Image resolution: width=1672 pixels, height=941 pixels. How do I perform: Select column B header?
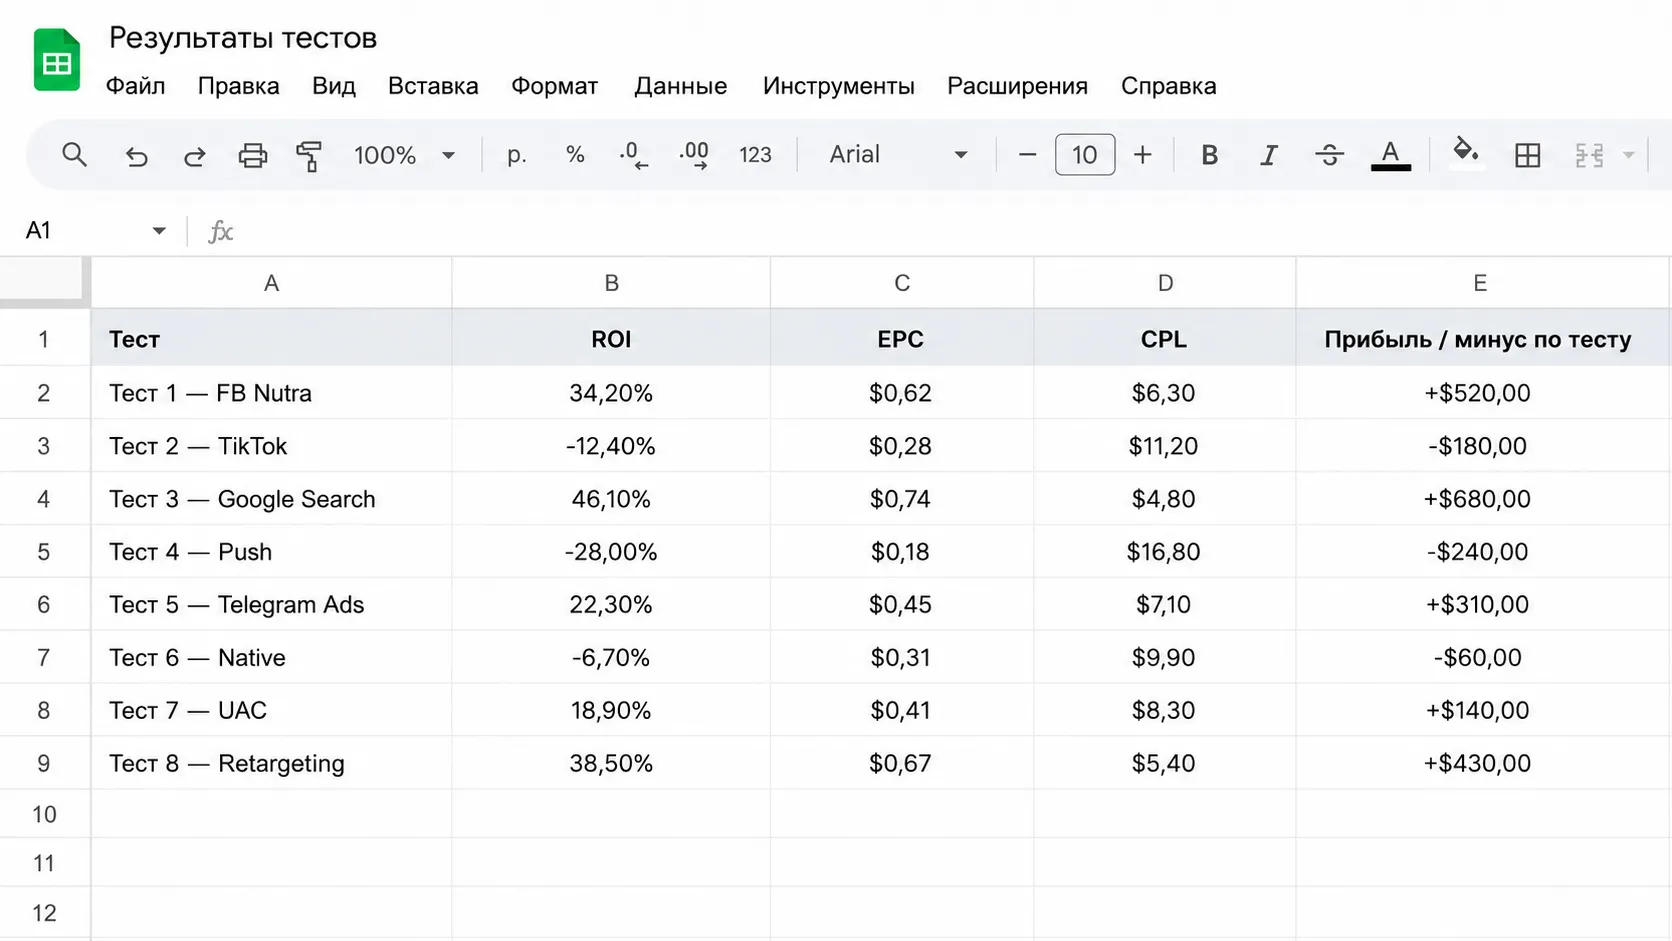point(611,283)
